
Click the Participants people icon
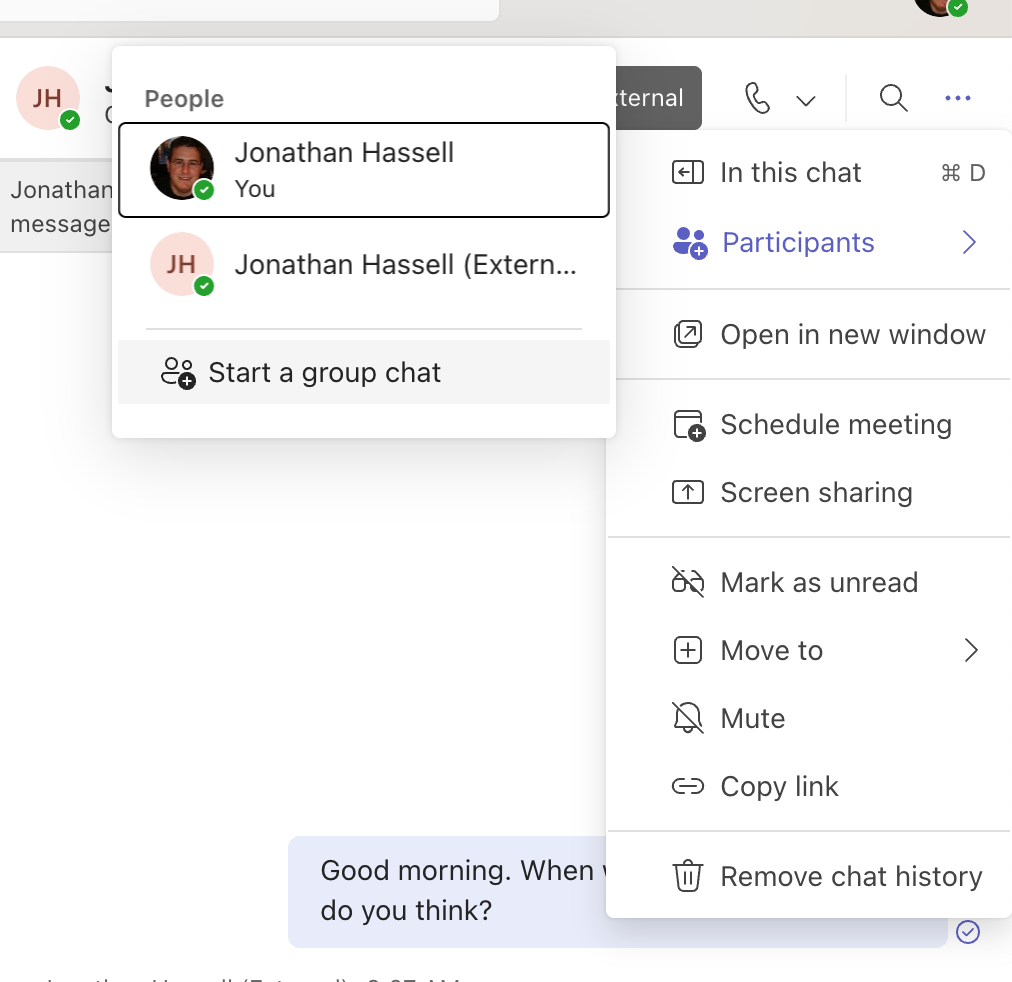689,243
